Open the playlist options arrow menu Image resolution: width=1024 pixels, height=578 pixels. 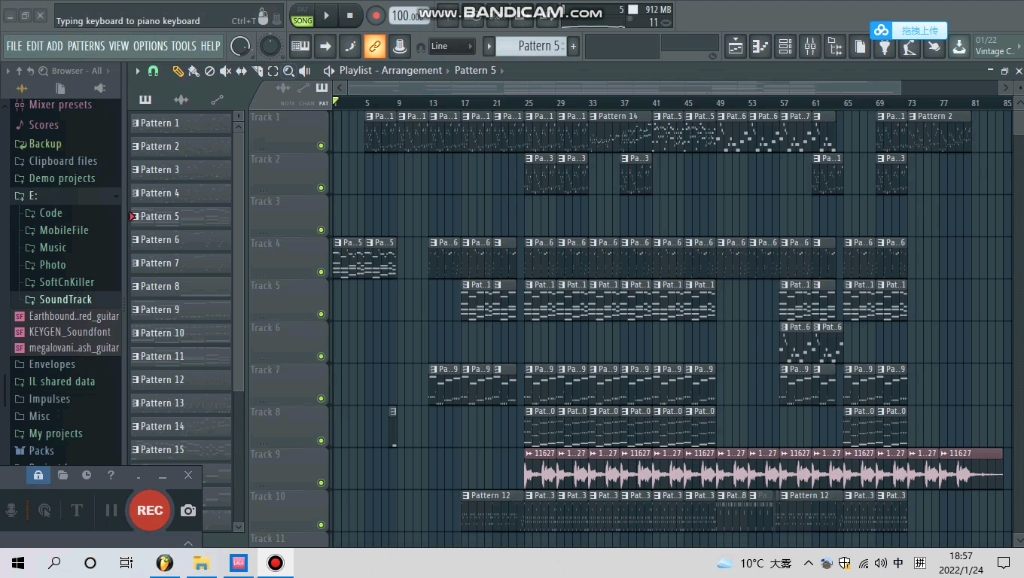tap(137, 71)
